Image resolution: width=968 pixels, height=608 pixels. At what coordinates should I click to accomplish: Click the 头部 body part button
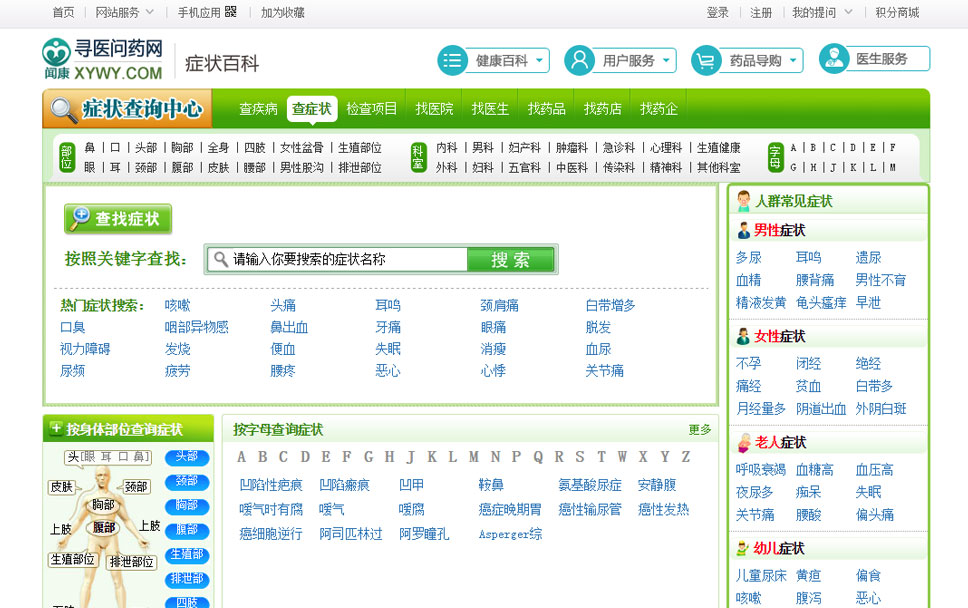tap(187, 457)
